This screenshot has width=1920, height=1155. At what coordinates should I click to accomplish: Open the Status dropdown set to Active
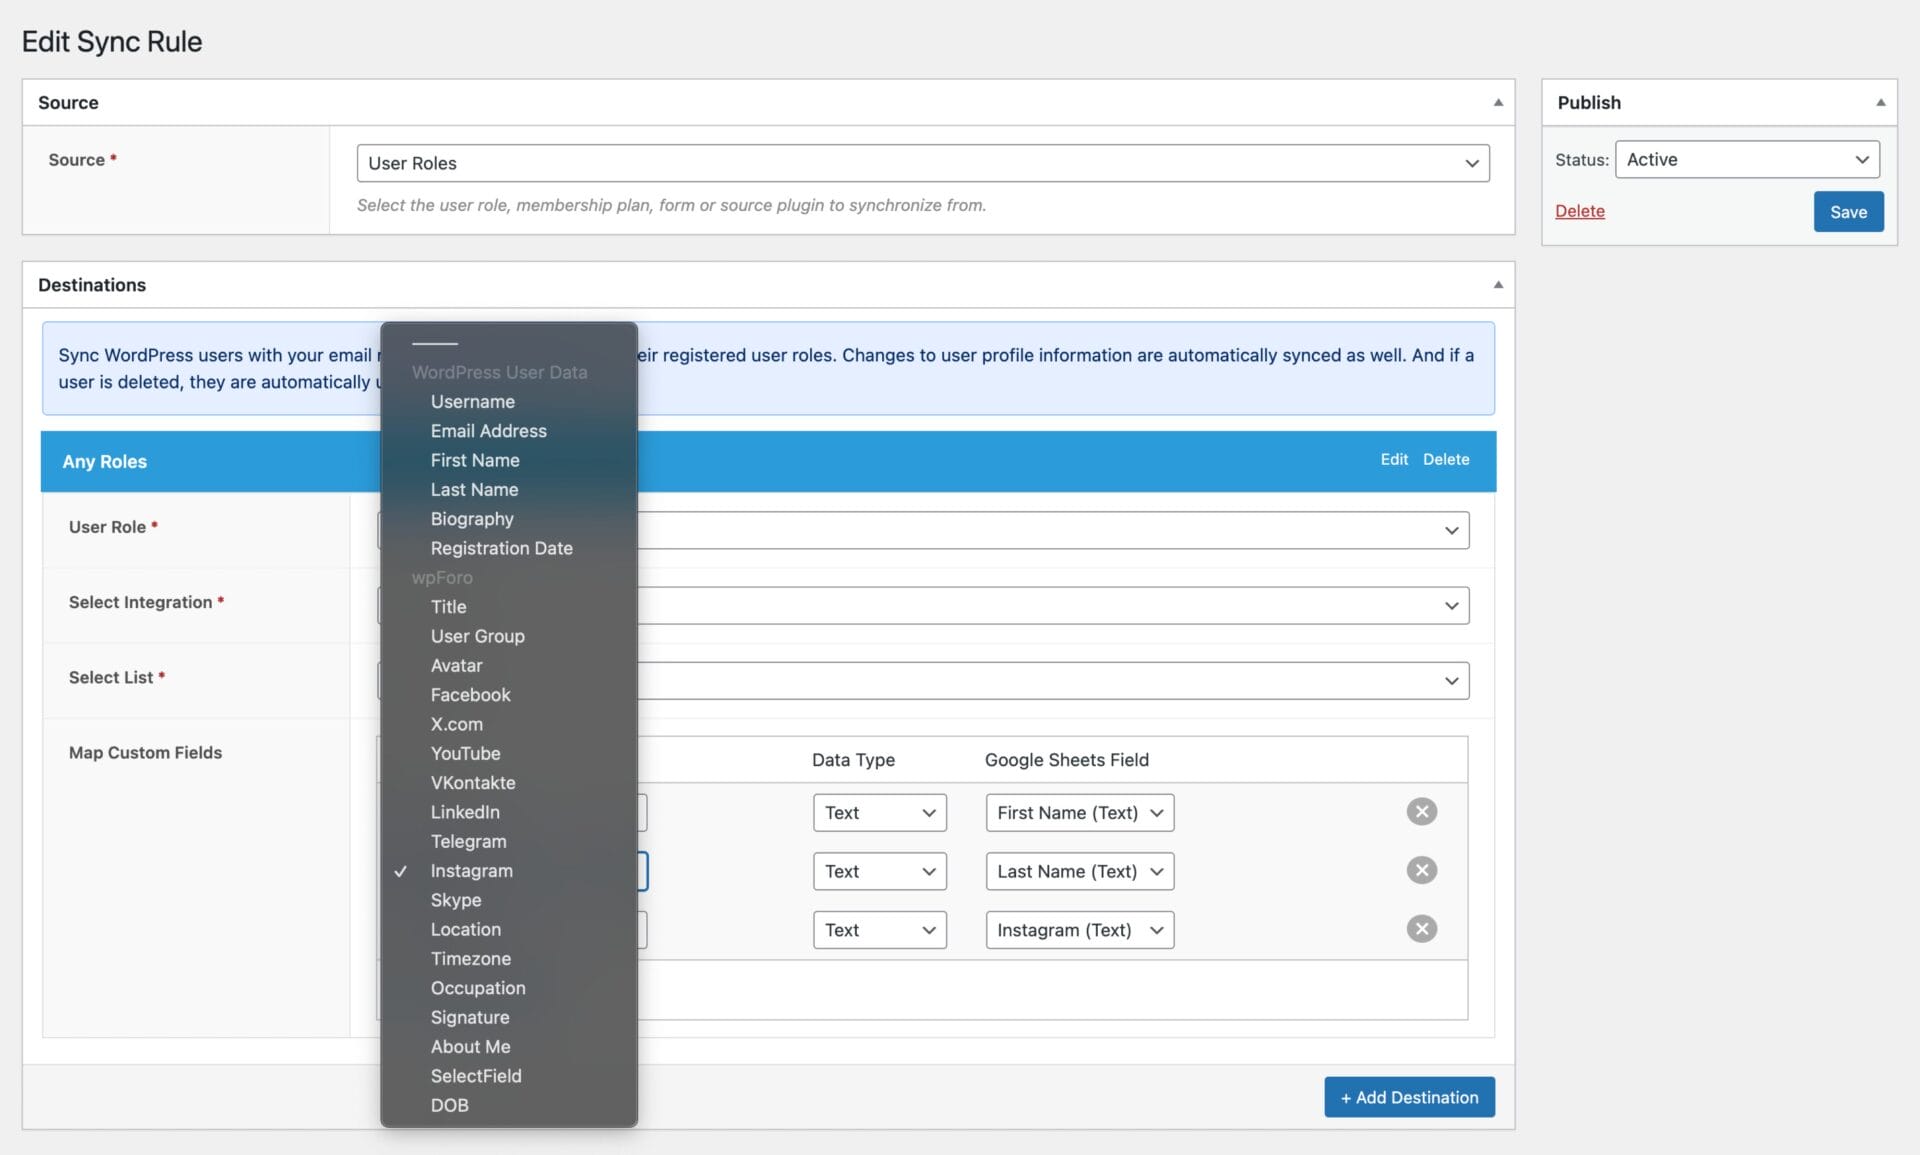(1746, 160)
